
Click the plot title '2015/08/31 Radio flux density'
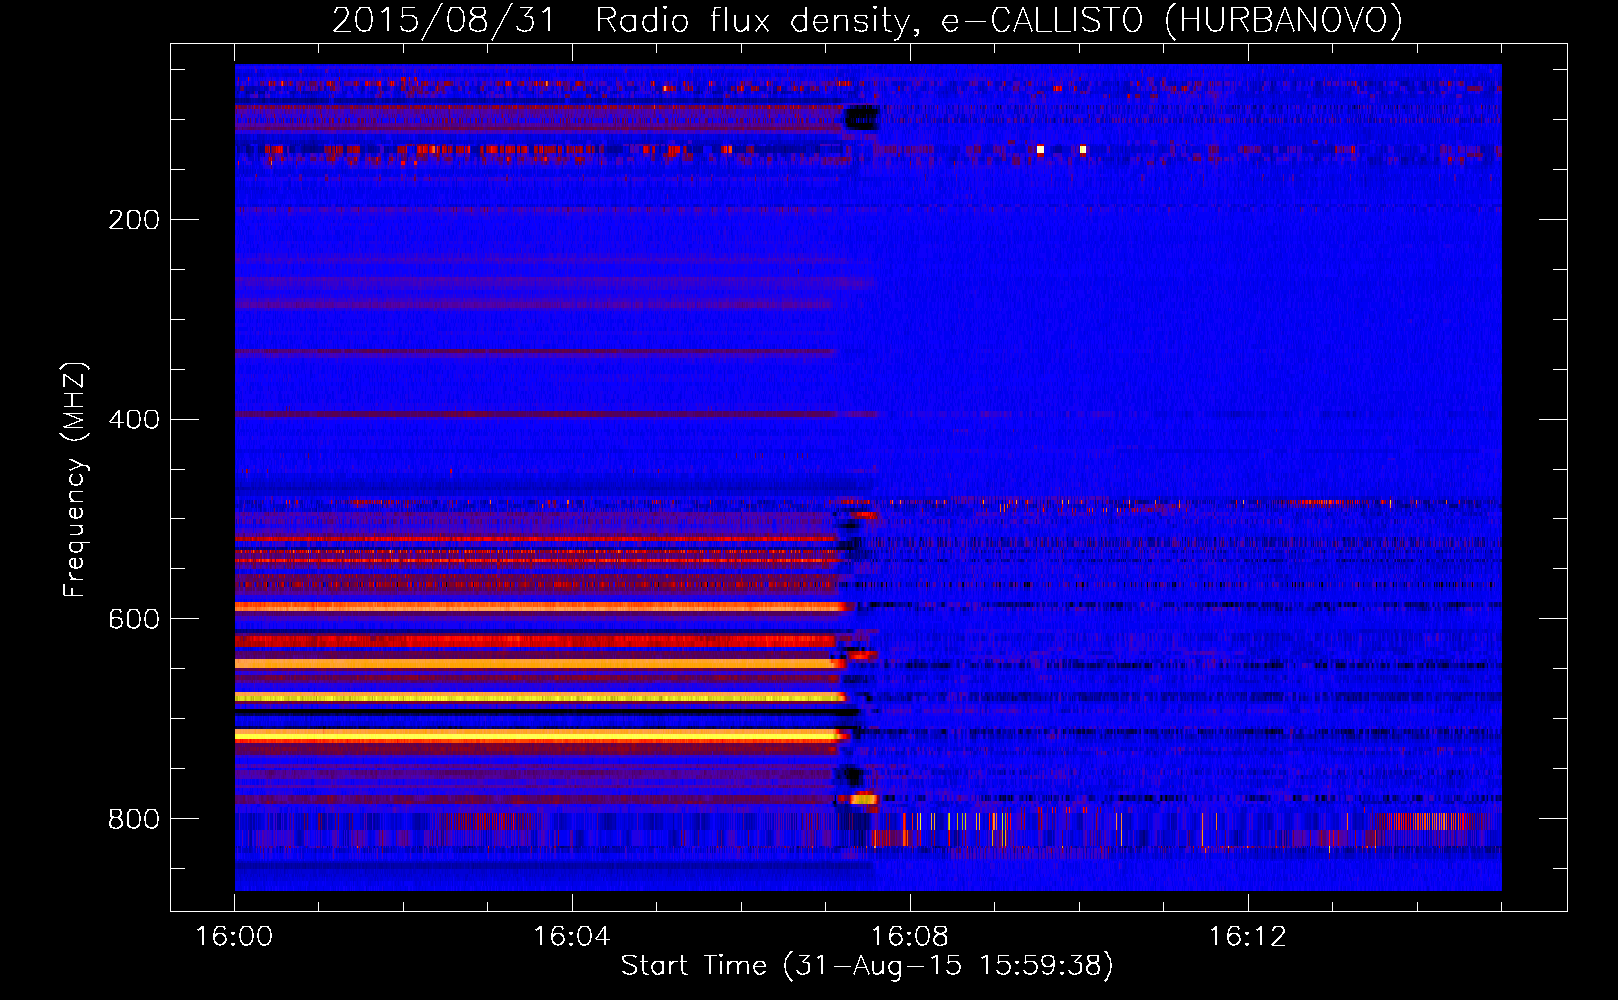[x=867, y=21]
